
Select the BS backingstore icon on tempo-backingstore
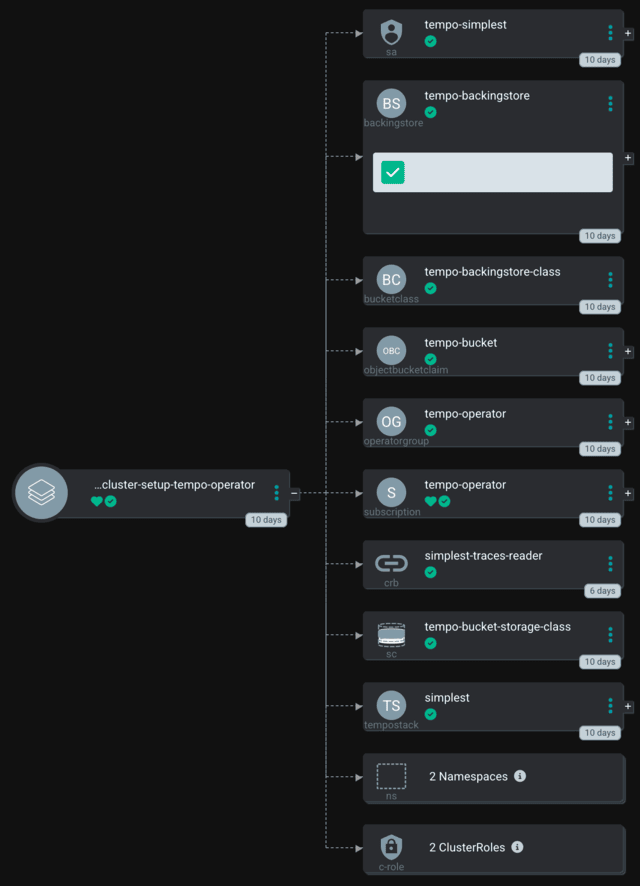click(x=390, y=103)
